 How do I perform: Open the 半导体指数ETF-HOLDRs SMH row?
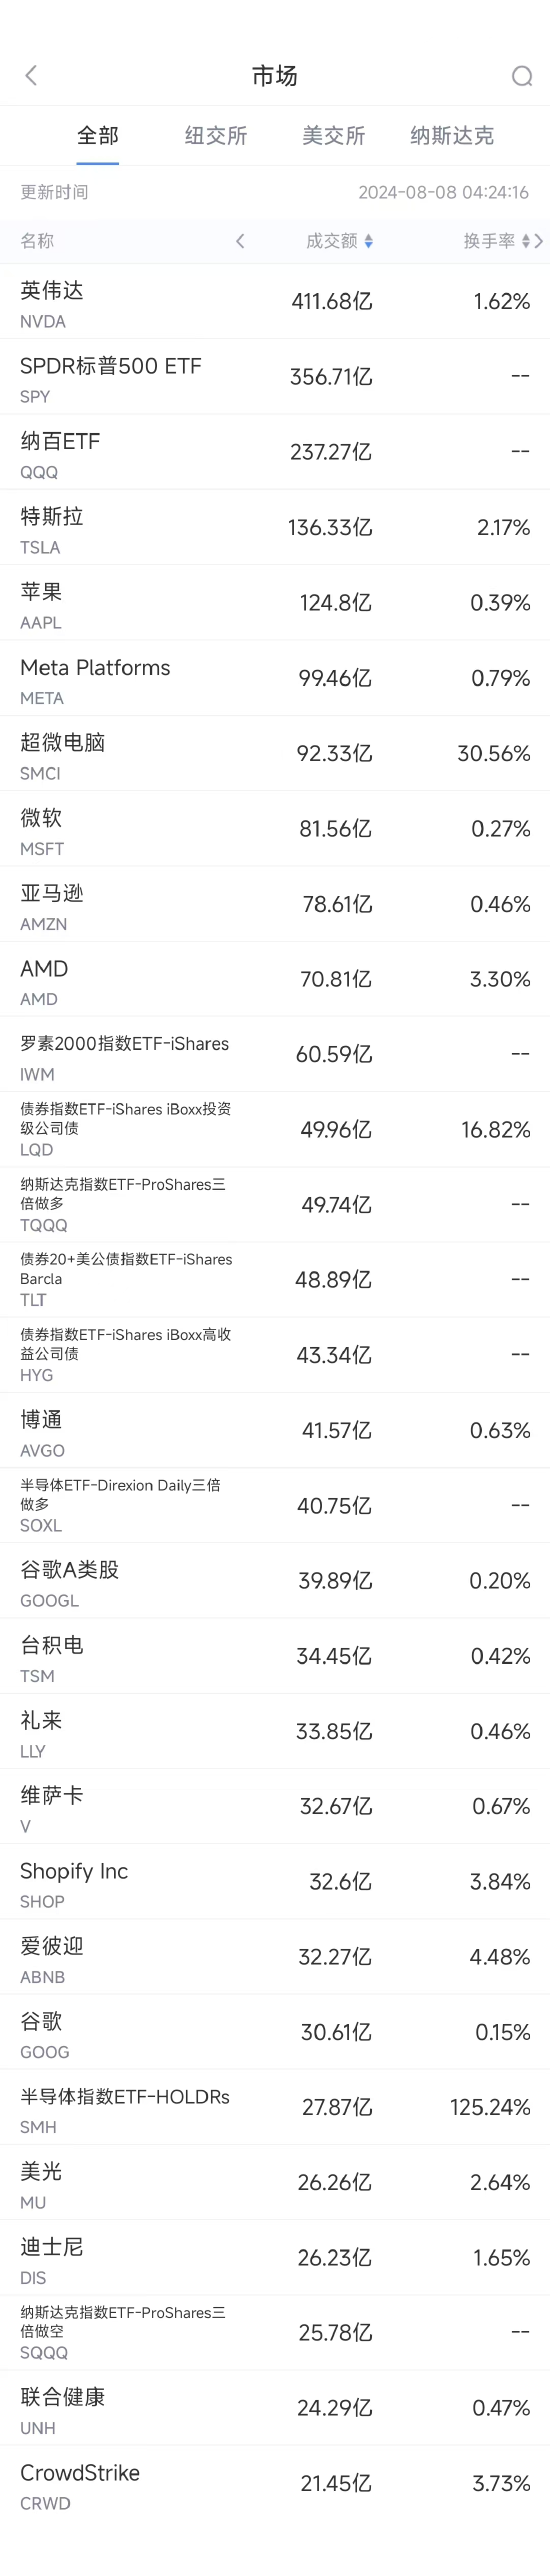point(275,2108)
